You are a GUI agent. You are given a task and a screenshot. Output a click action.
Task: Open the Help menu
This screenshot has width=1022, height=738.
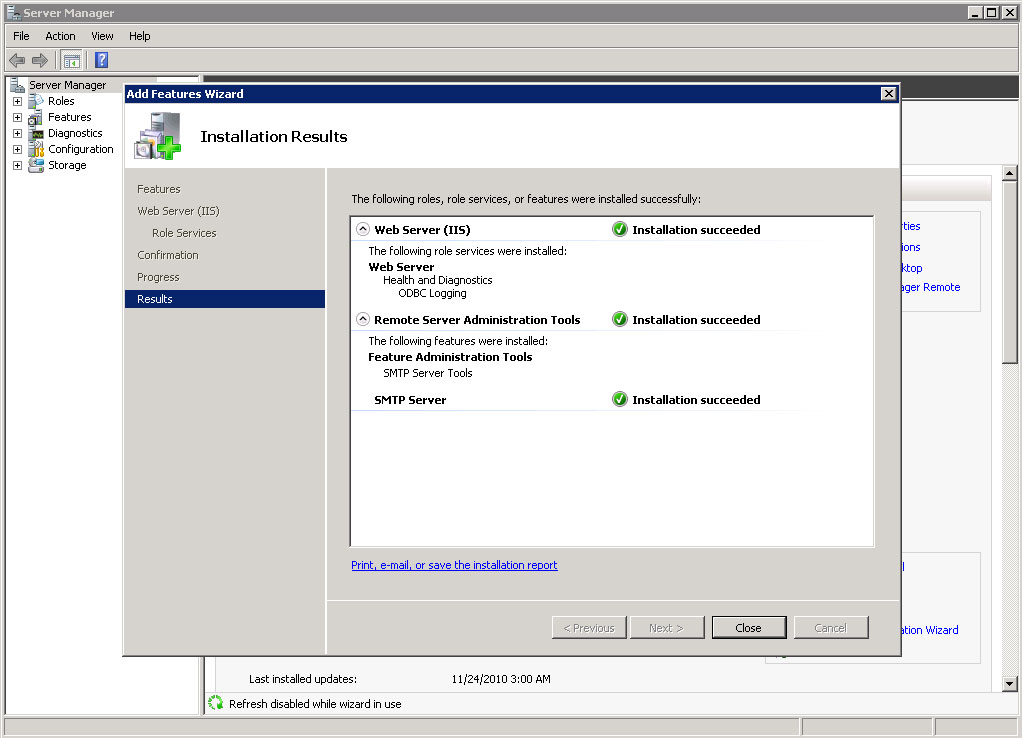pos(139,36)
